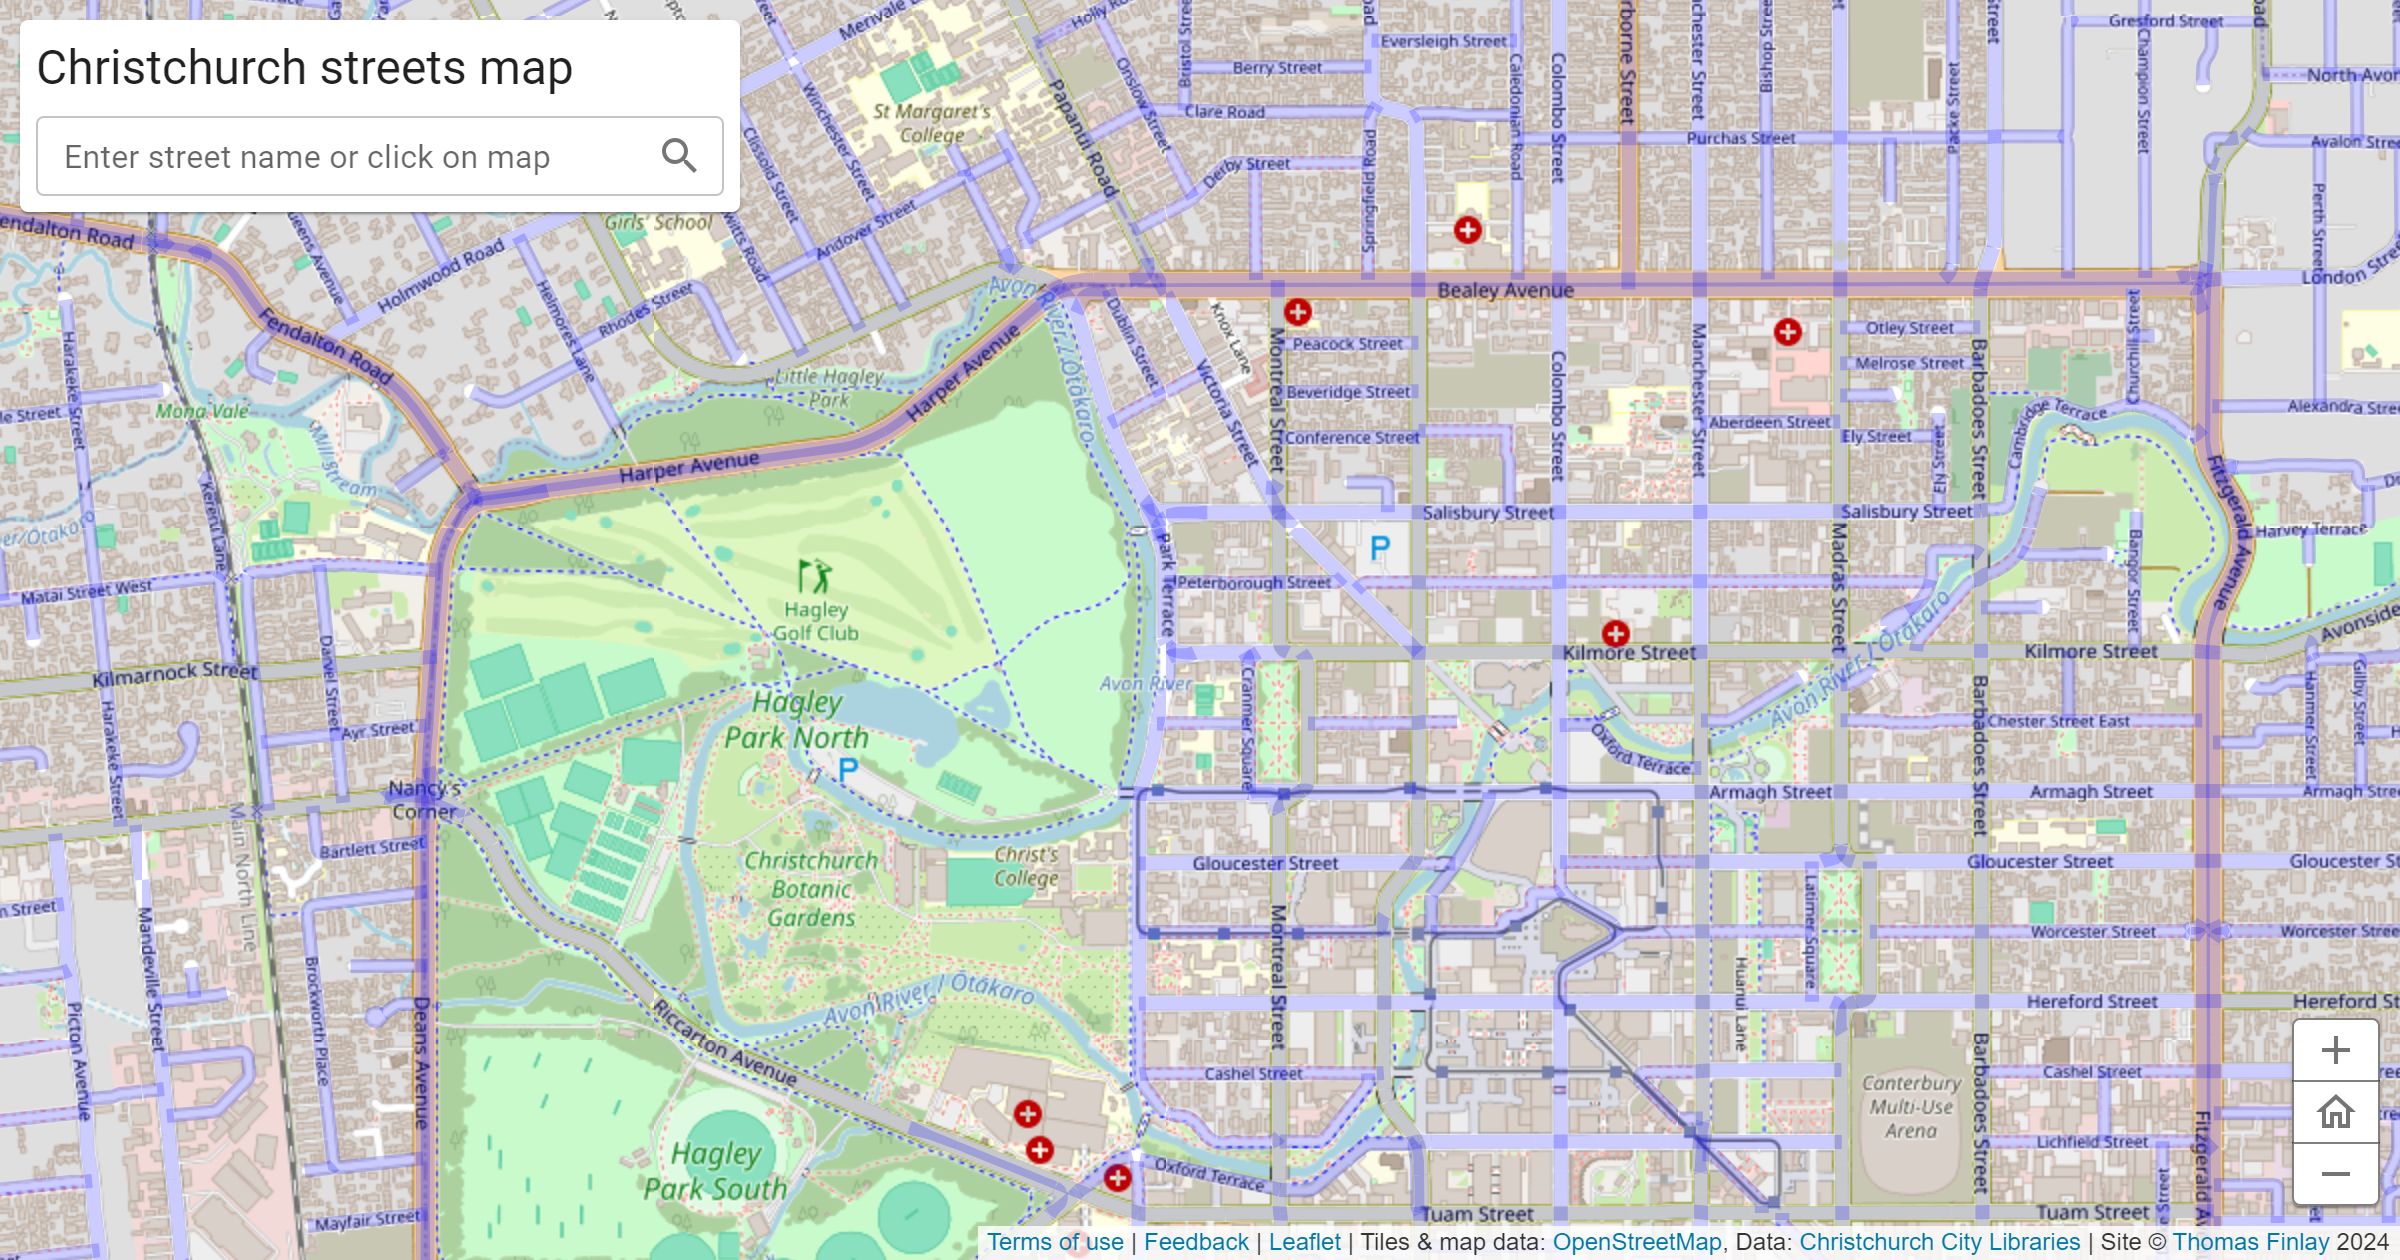
Task: Zoom in with the plus button
Action: point(2335,1050)
